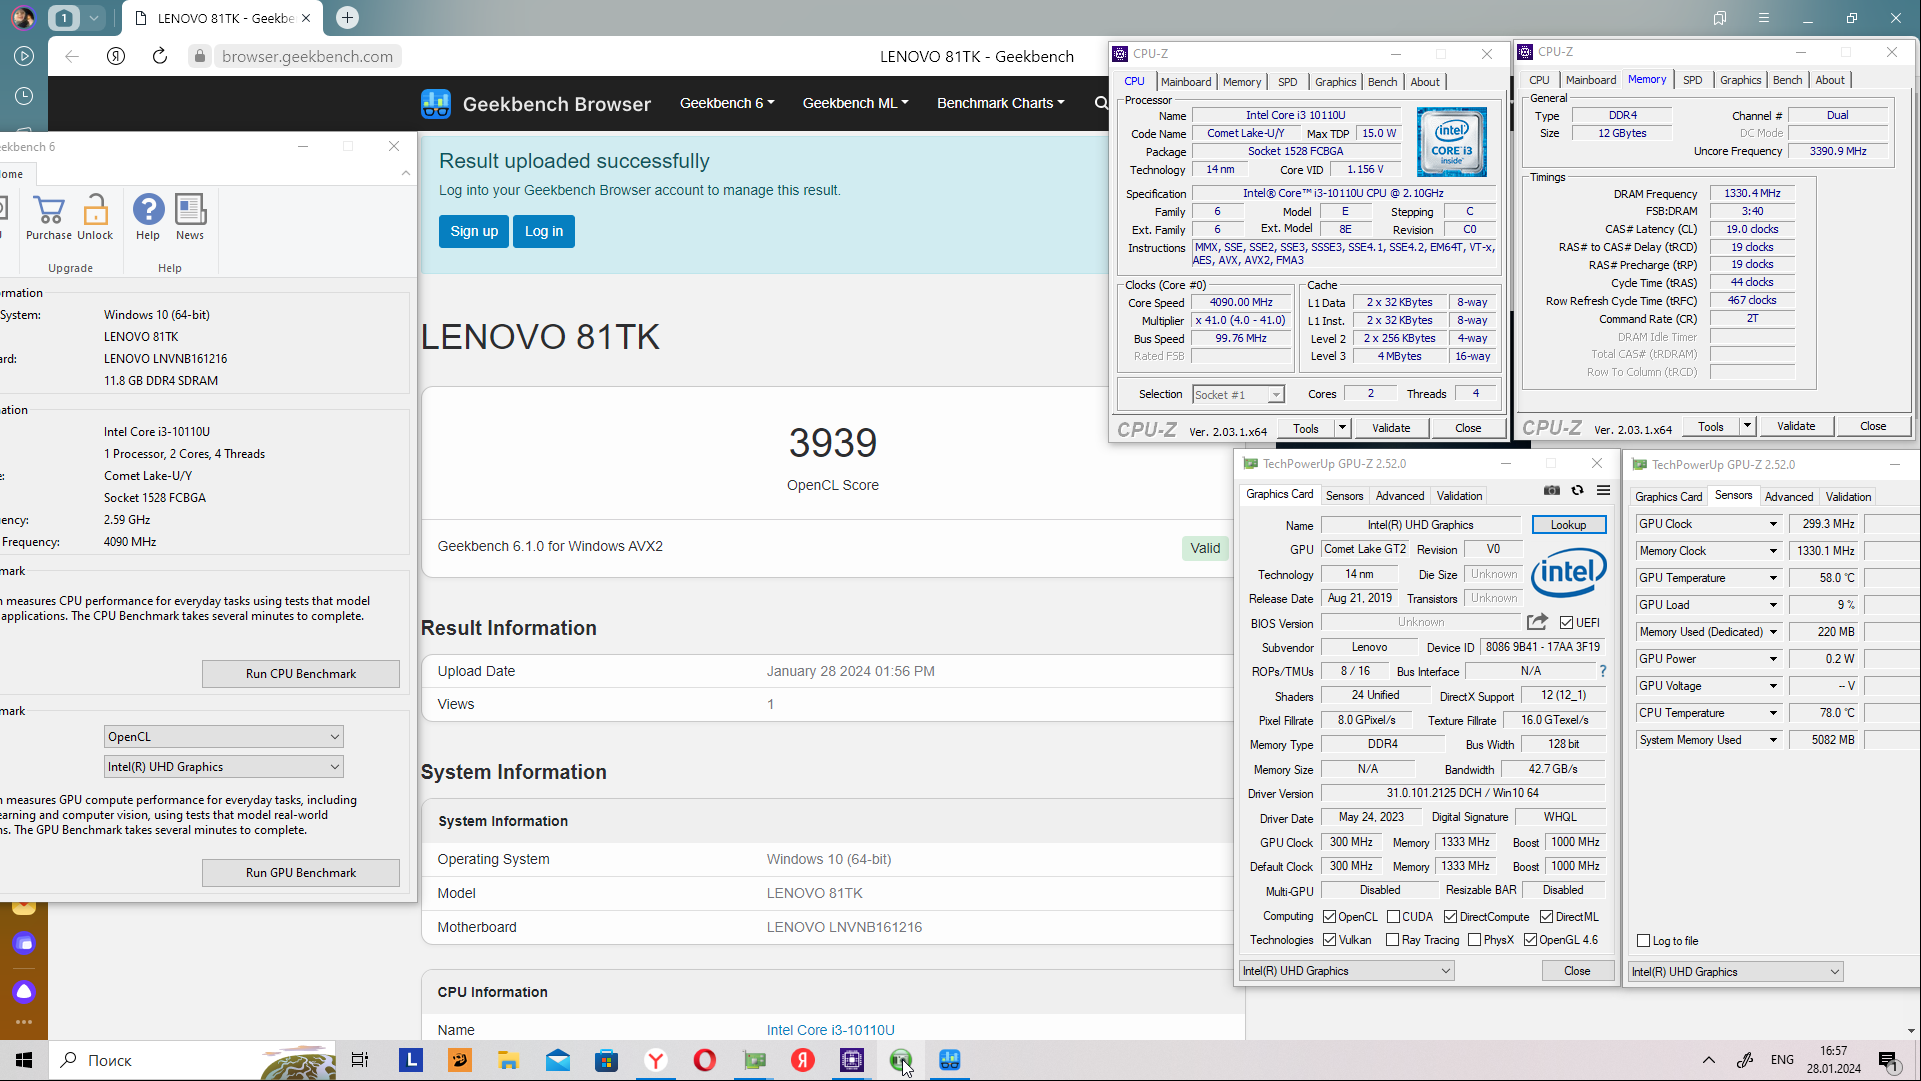This screenshot has height=1081, width=1921.
Task: Click browser search magnifier icon
Action: point(1100,103)
